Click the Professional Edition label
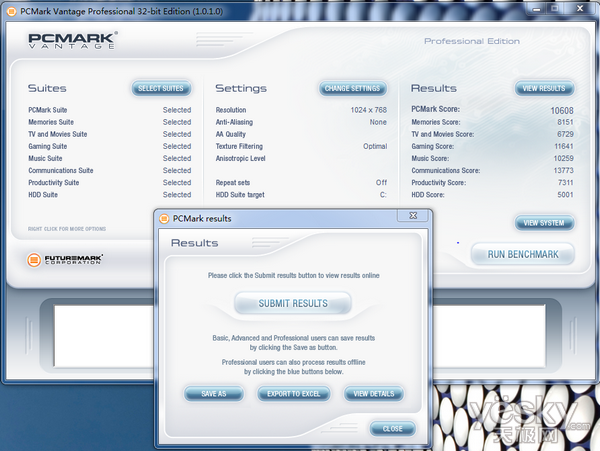Viewport: 600px width, 451px height. pyautogui.click(x=472, y=41)
